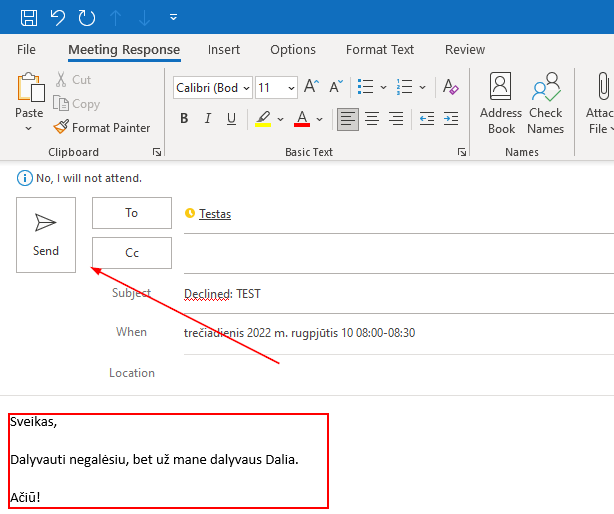Toggle underline formatting
This screenshot has width=614, height=514.
pos(232,119)
